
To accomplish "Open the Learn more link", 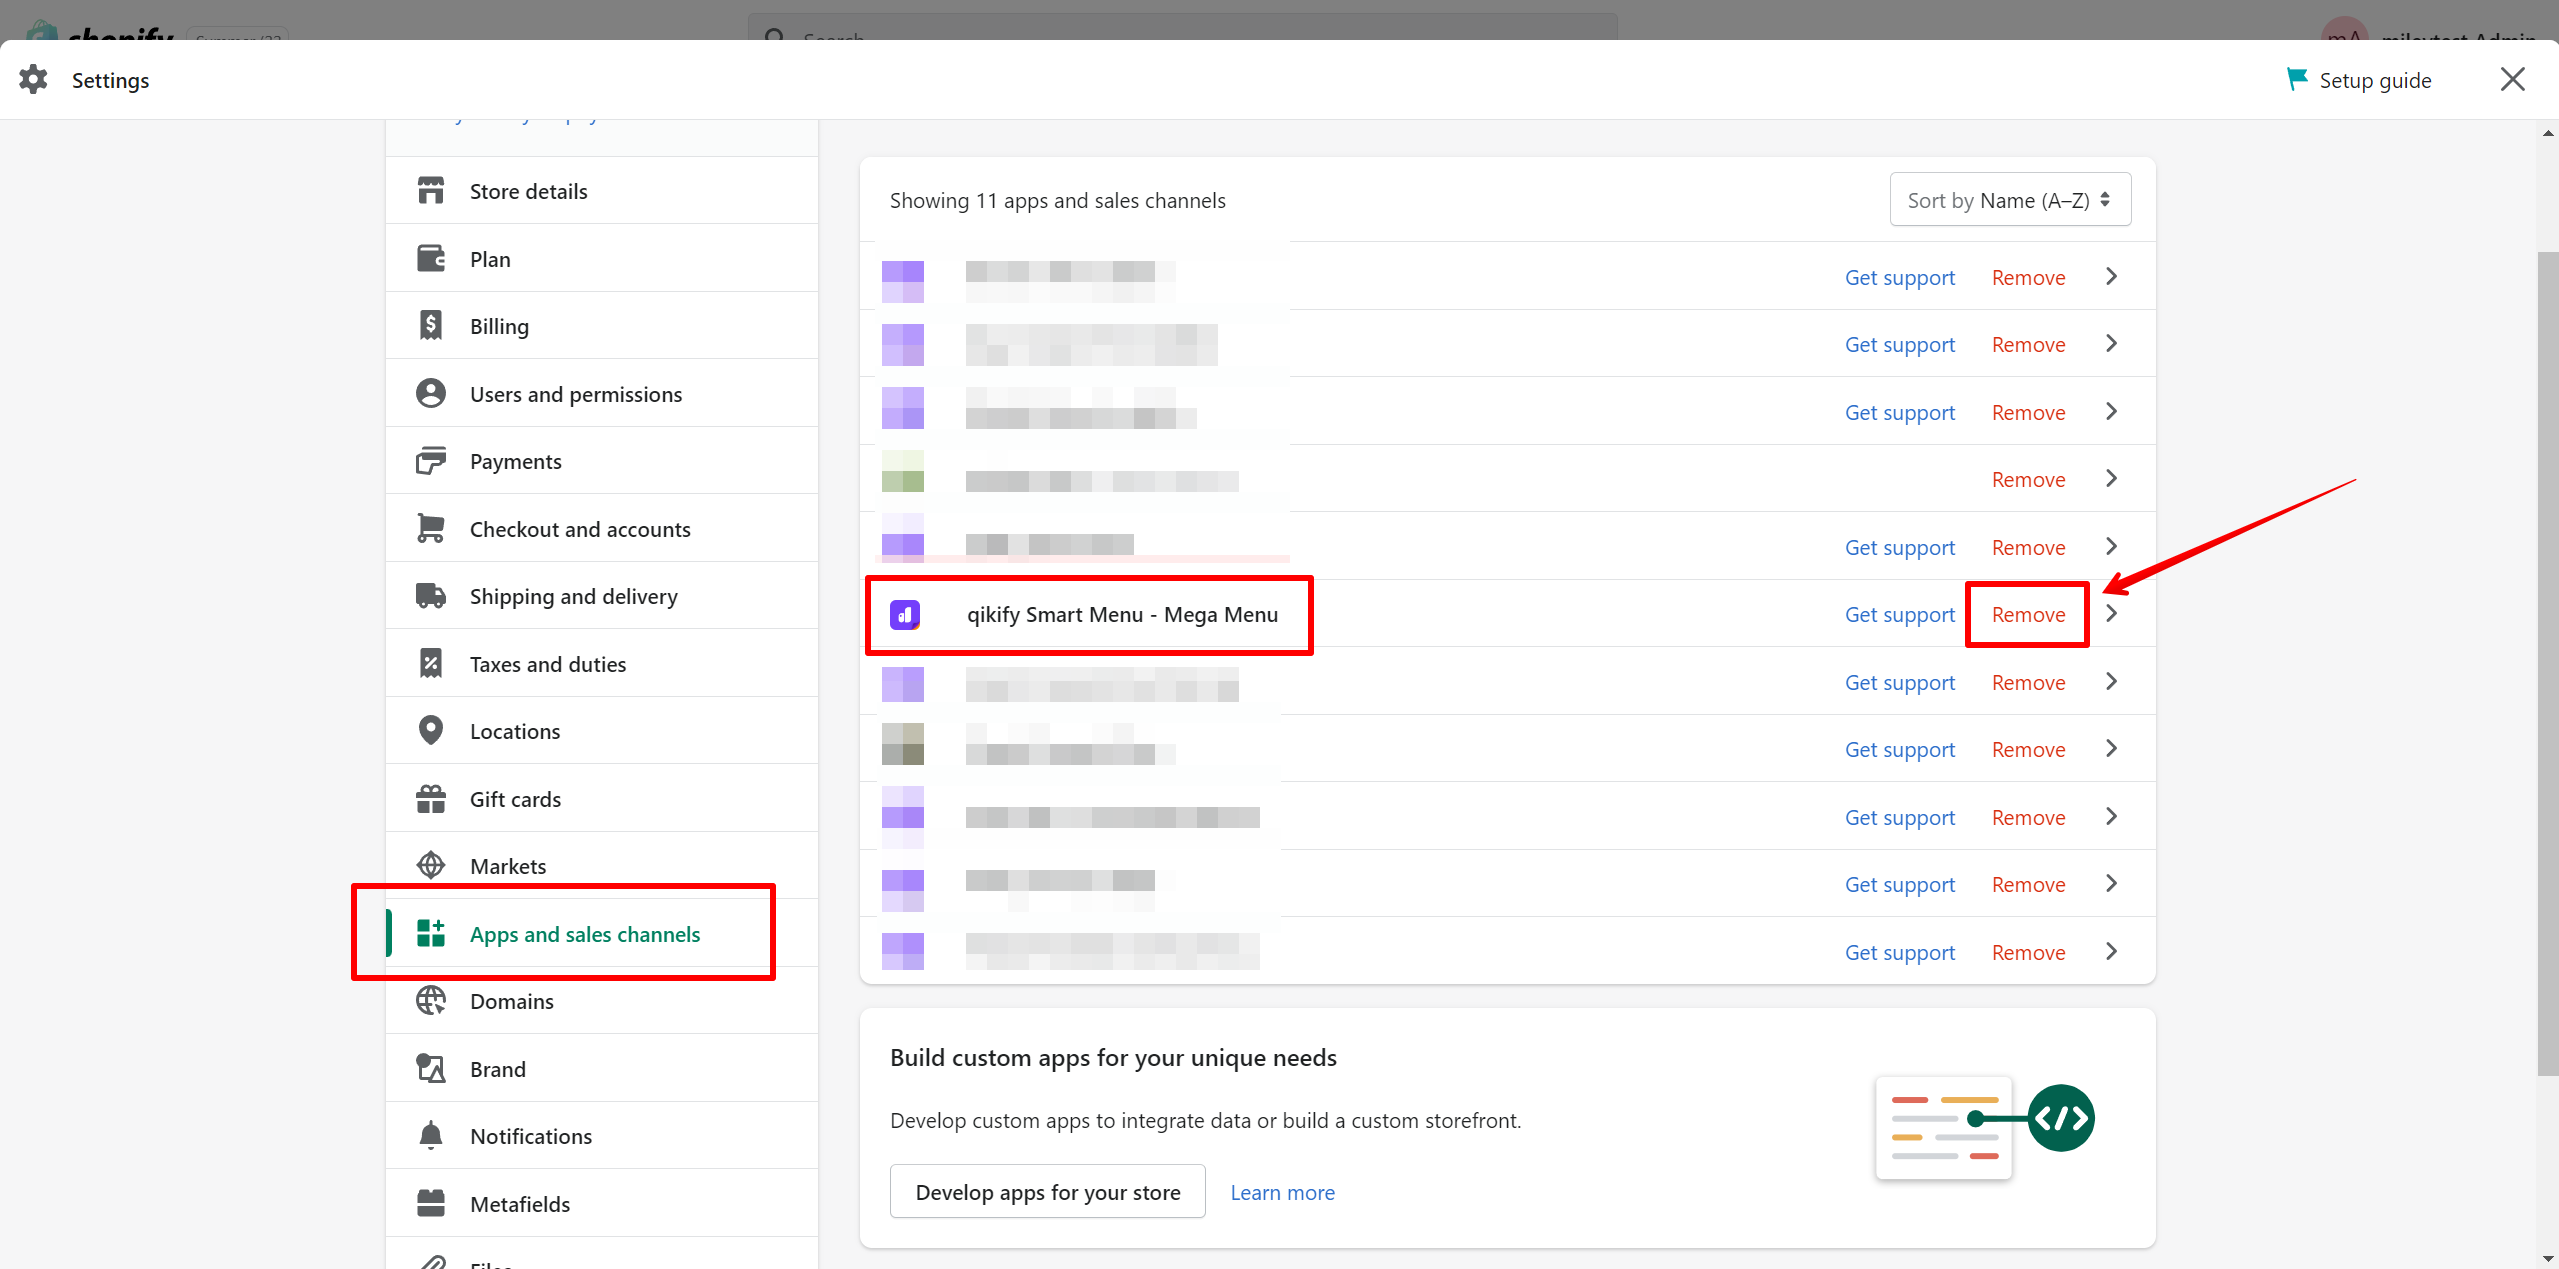I will [x=1282, y=1192].
